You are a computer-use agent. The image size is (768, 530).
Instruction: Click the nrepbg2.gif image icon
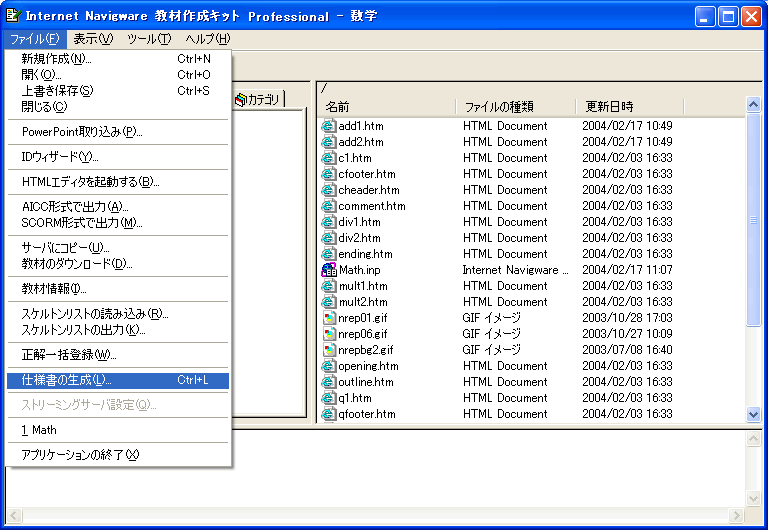[329, 350]
